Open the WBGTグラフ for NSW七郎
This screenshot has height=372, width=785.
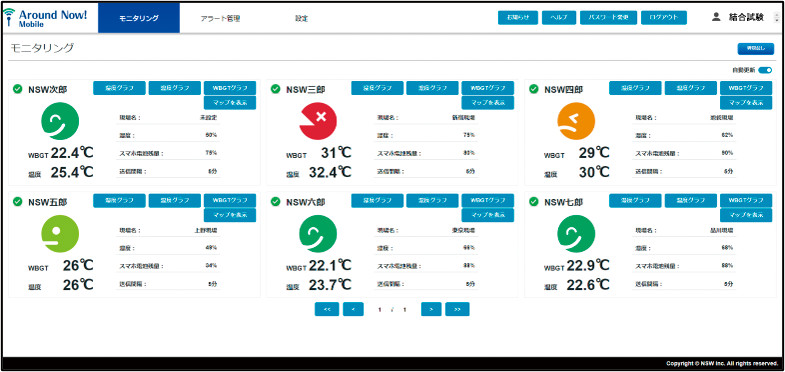coord(746,201)
